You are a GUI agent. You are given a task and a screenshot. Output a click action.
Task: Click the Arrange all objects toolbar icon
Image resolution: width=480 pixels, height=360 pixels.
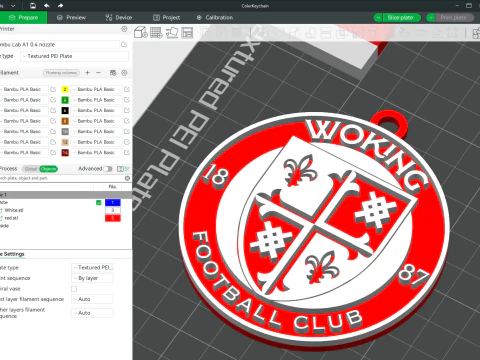point(187,32)
